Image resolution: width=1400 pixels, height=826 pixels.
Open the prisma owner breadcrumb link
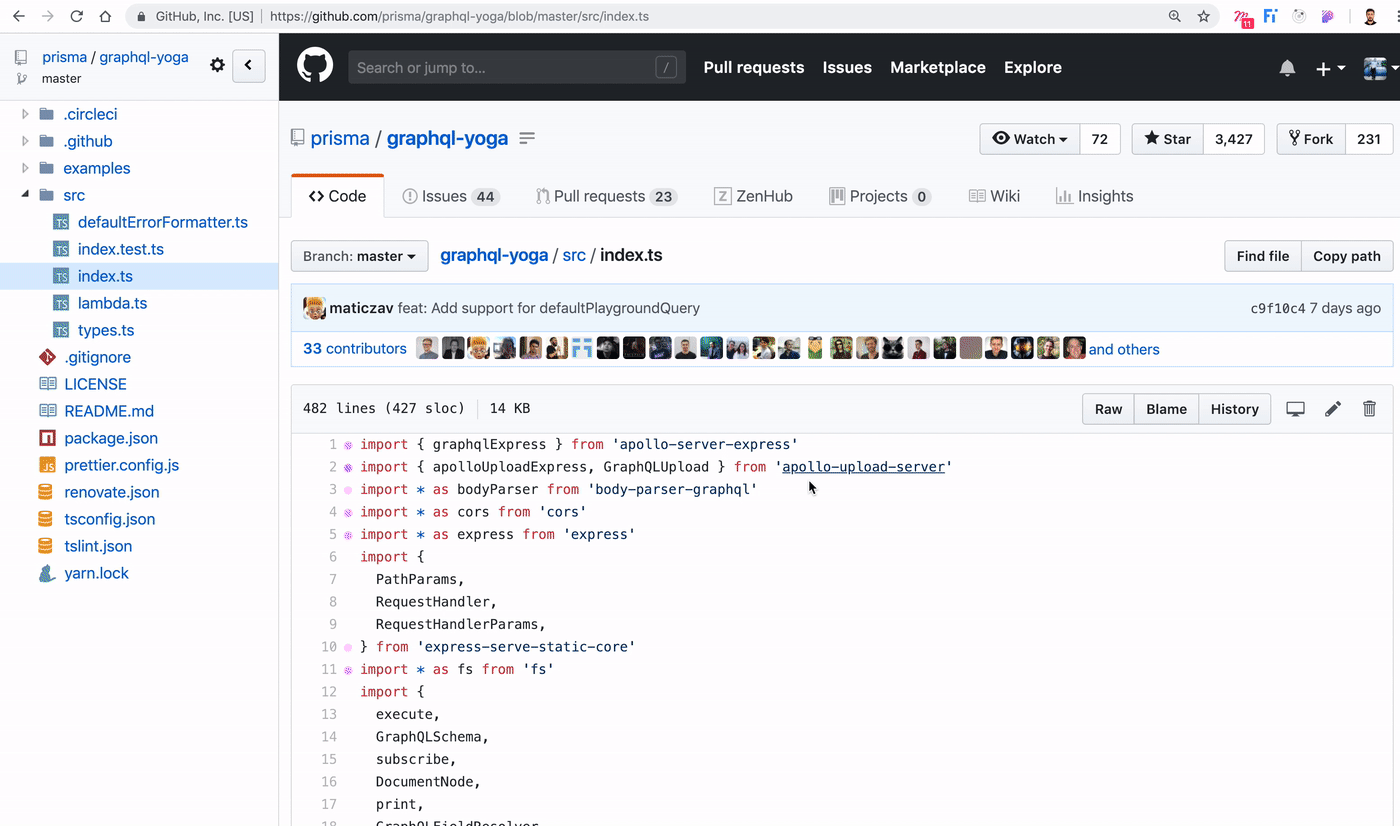340,138
